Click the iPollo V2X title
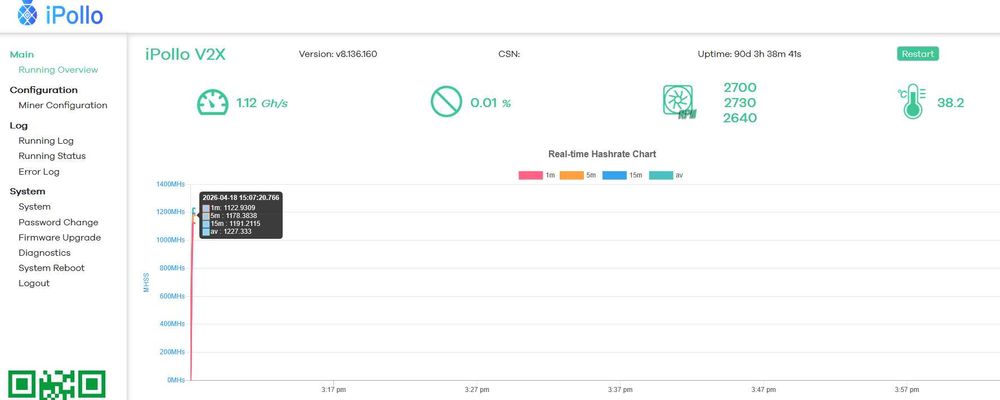 186,54
